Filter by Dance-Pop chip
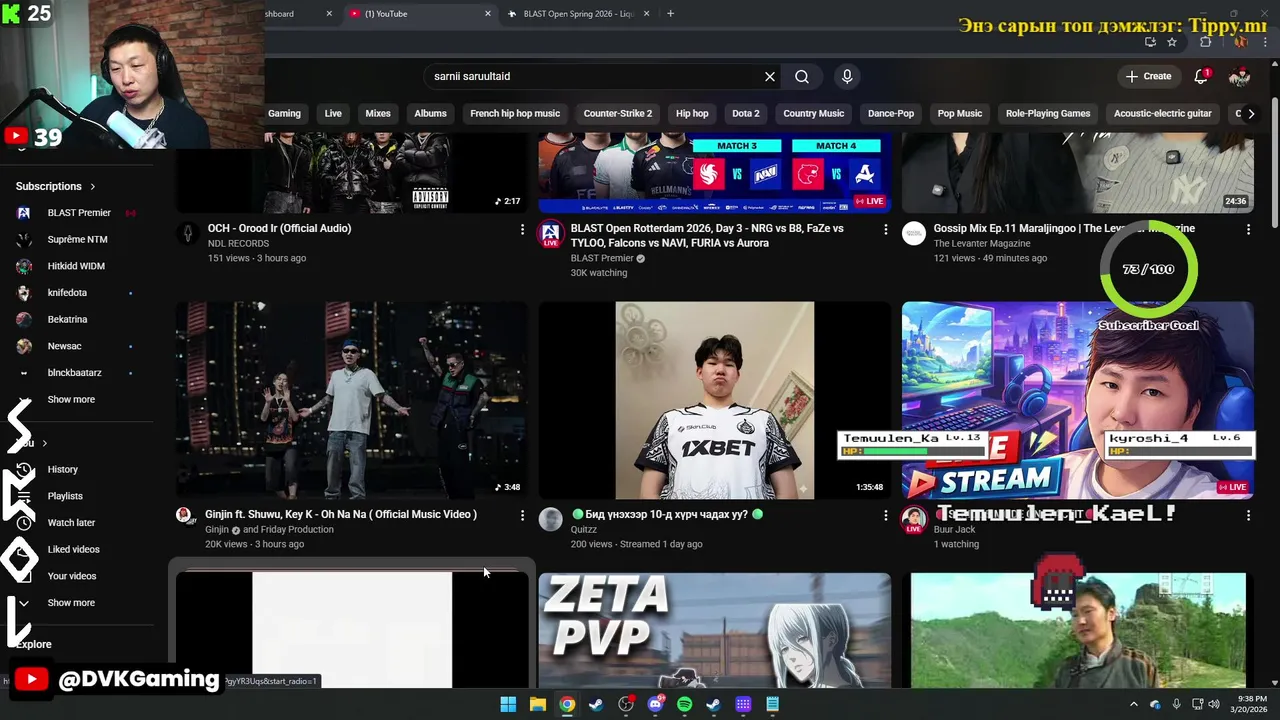1280x720 pixels. [x=891, y=113]
